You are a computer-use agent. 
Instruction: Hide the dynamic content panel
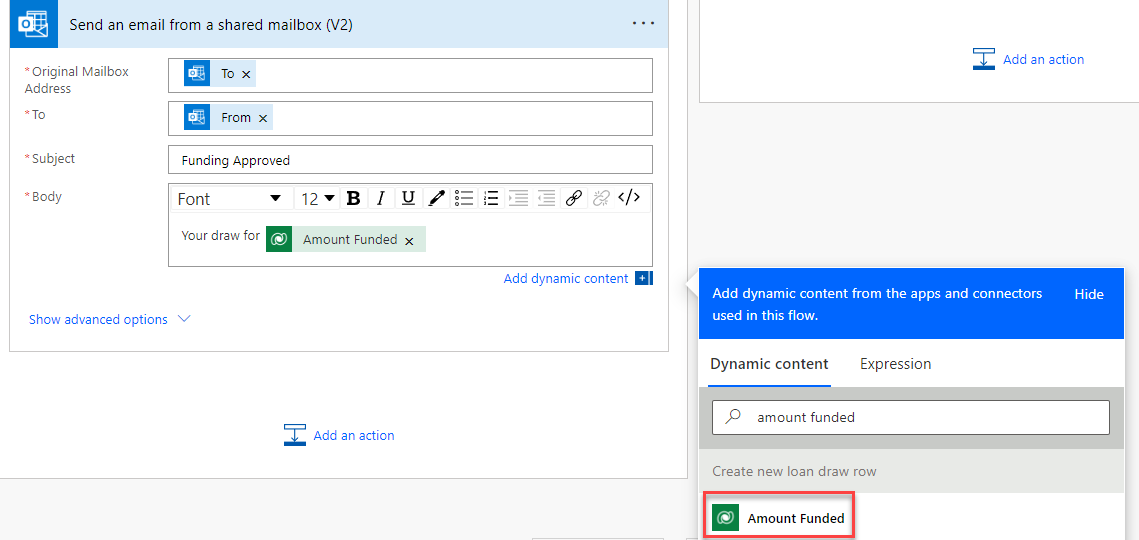point(1089,294)
